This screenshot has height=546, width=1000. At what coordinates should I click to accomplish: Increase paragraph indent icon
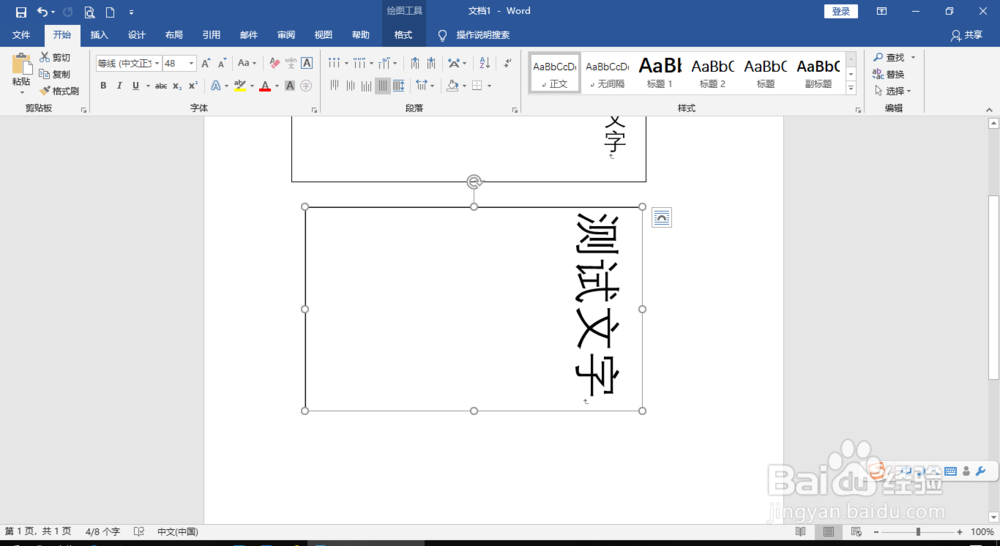pos(431,63)
